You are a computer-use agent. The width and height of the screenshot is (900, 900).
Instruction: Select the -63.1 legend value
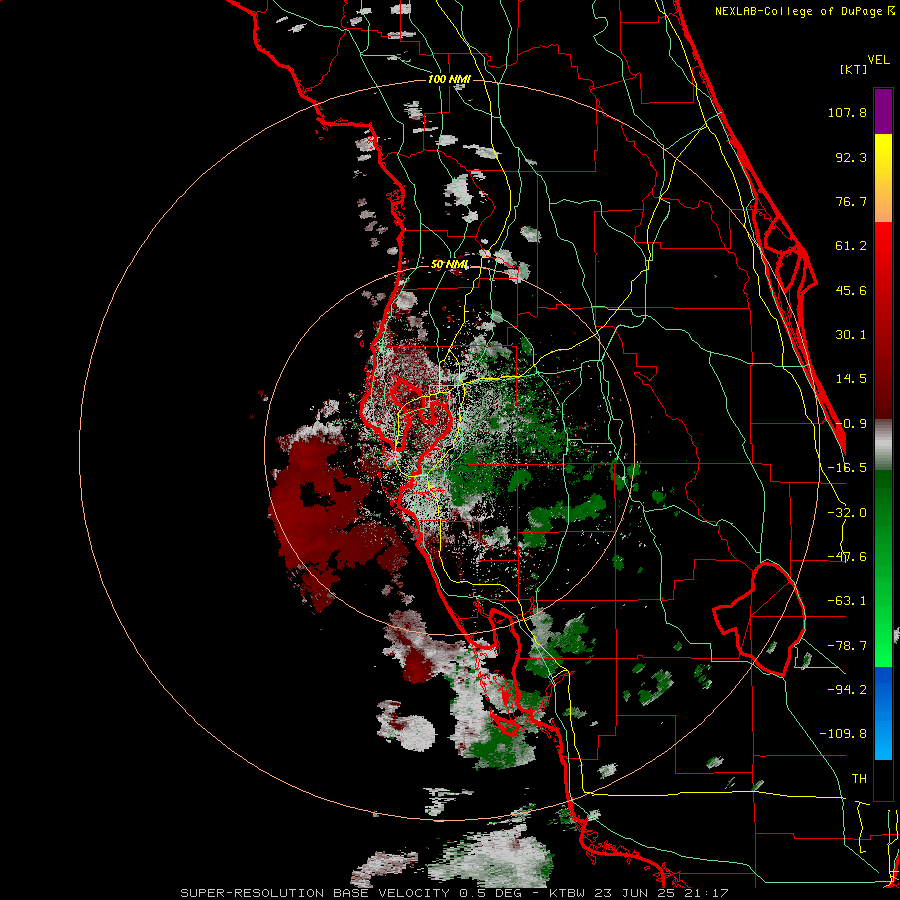(x=847, y=601)
